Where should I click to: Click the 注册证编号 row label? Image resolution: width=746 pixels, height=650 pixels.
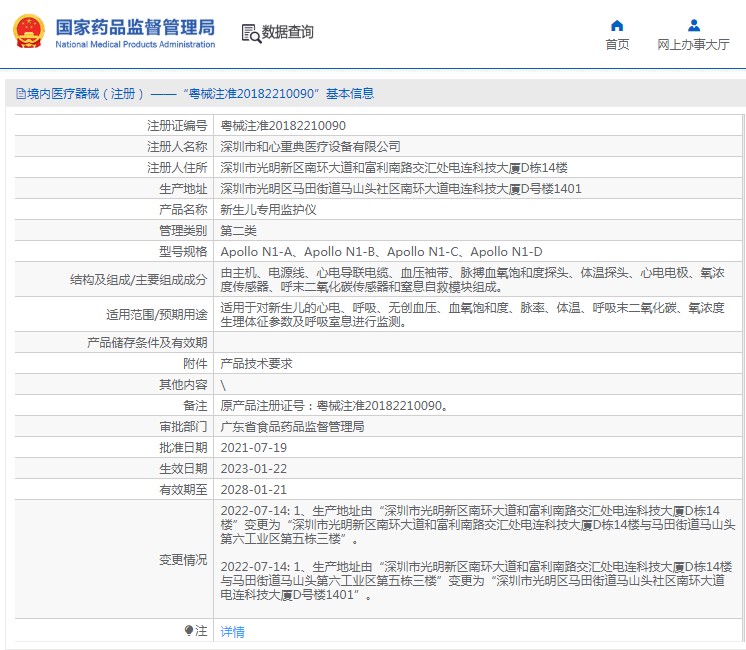pyautogui.click(x=177, y=126)
